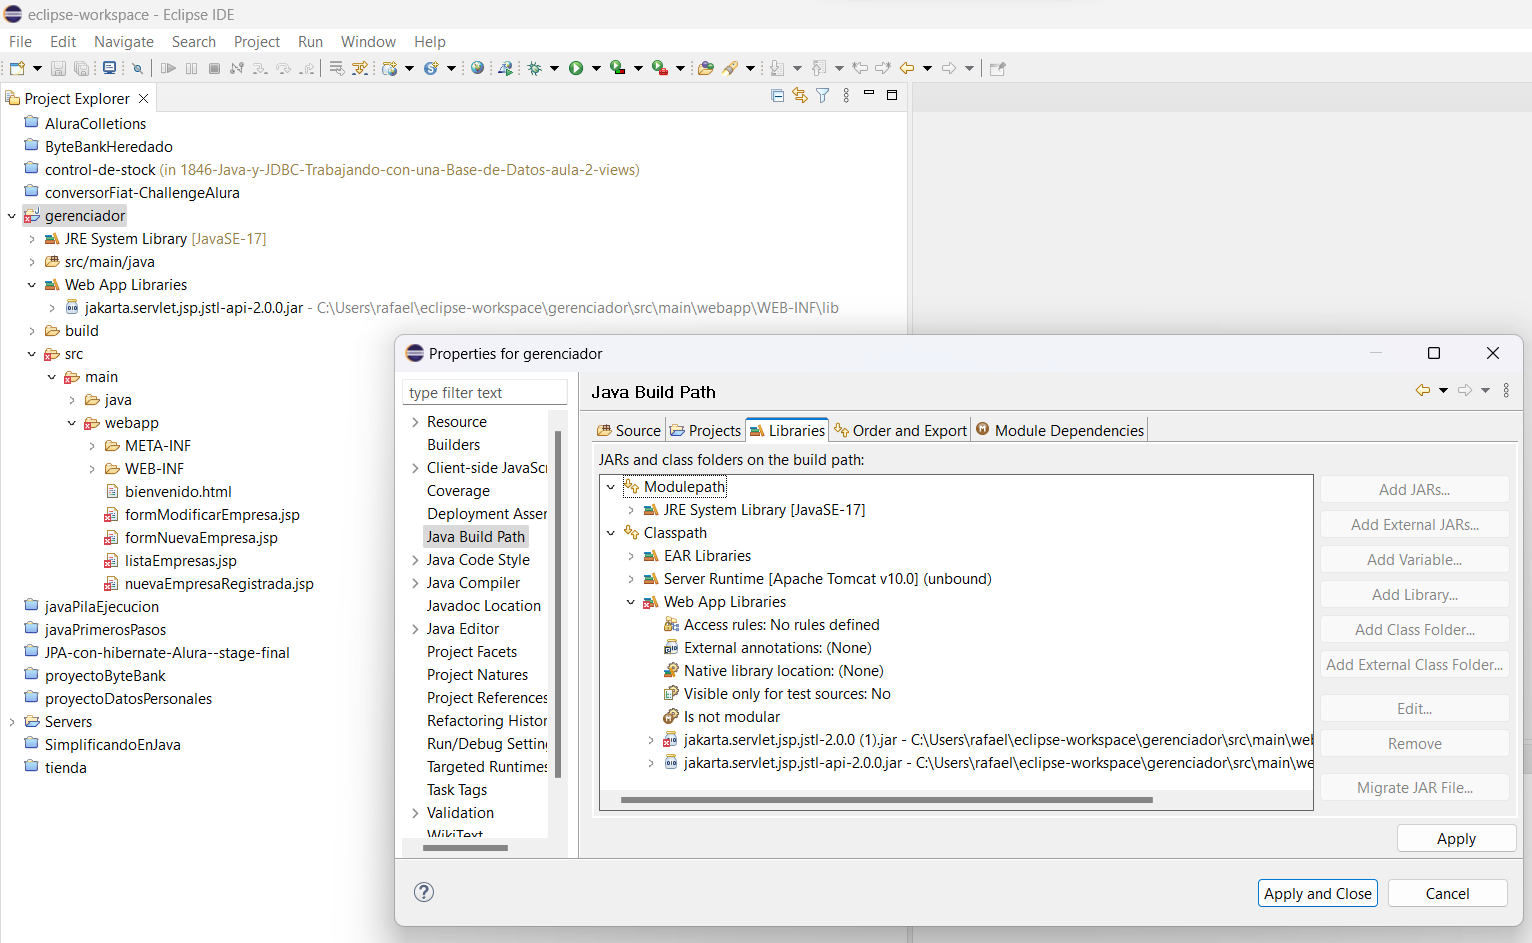Click the green Run icon

pyautogui.click(x=576, y=68)
